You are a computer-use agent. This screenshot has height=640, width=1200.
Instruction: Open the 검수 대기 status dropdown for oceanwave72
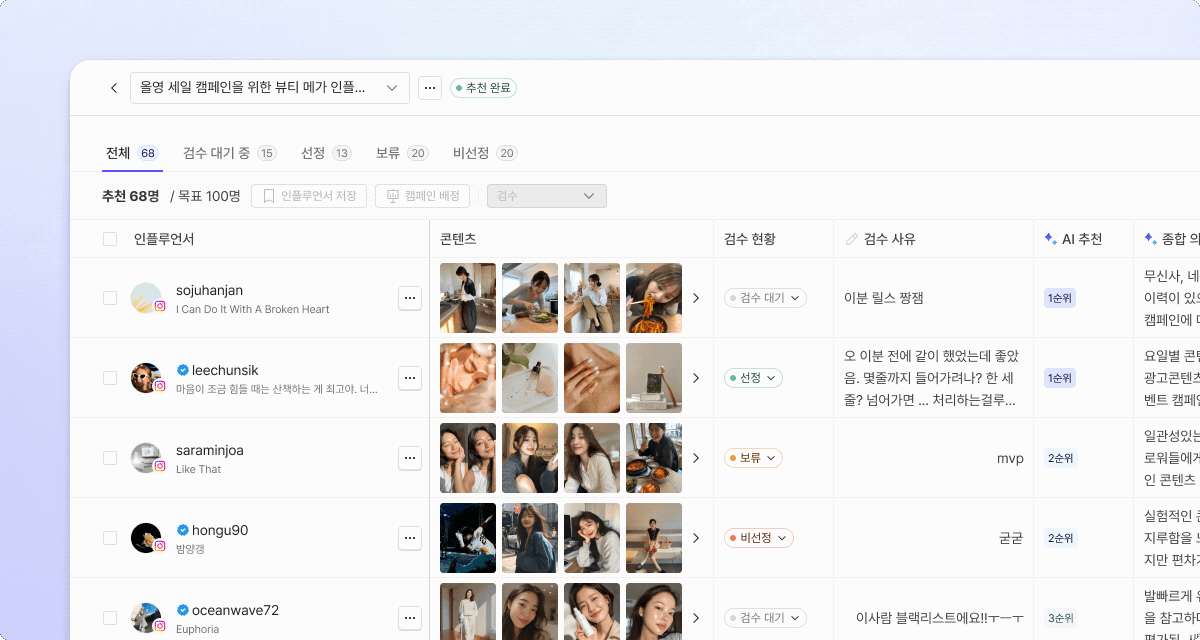(x=765, y=618)
